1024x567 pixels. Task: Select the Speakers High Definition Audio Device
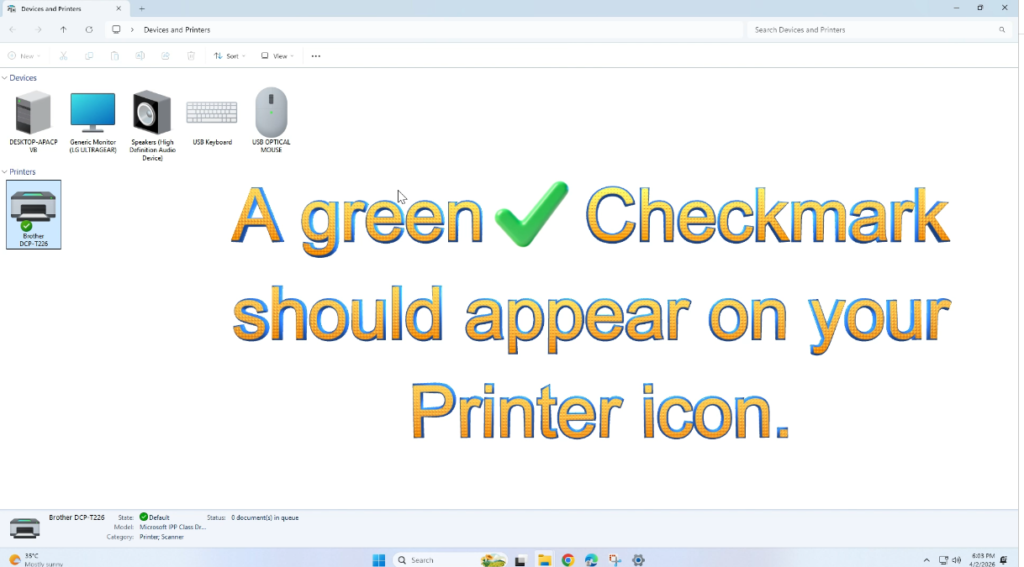pos(152,125)
